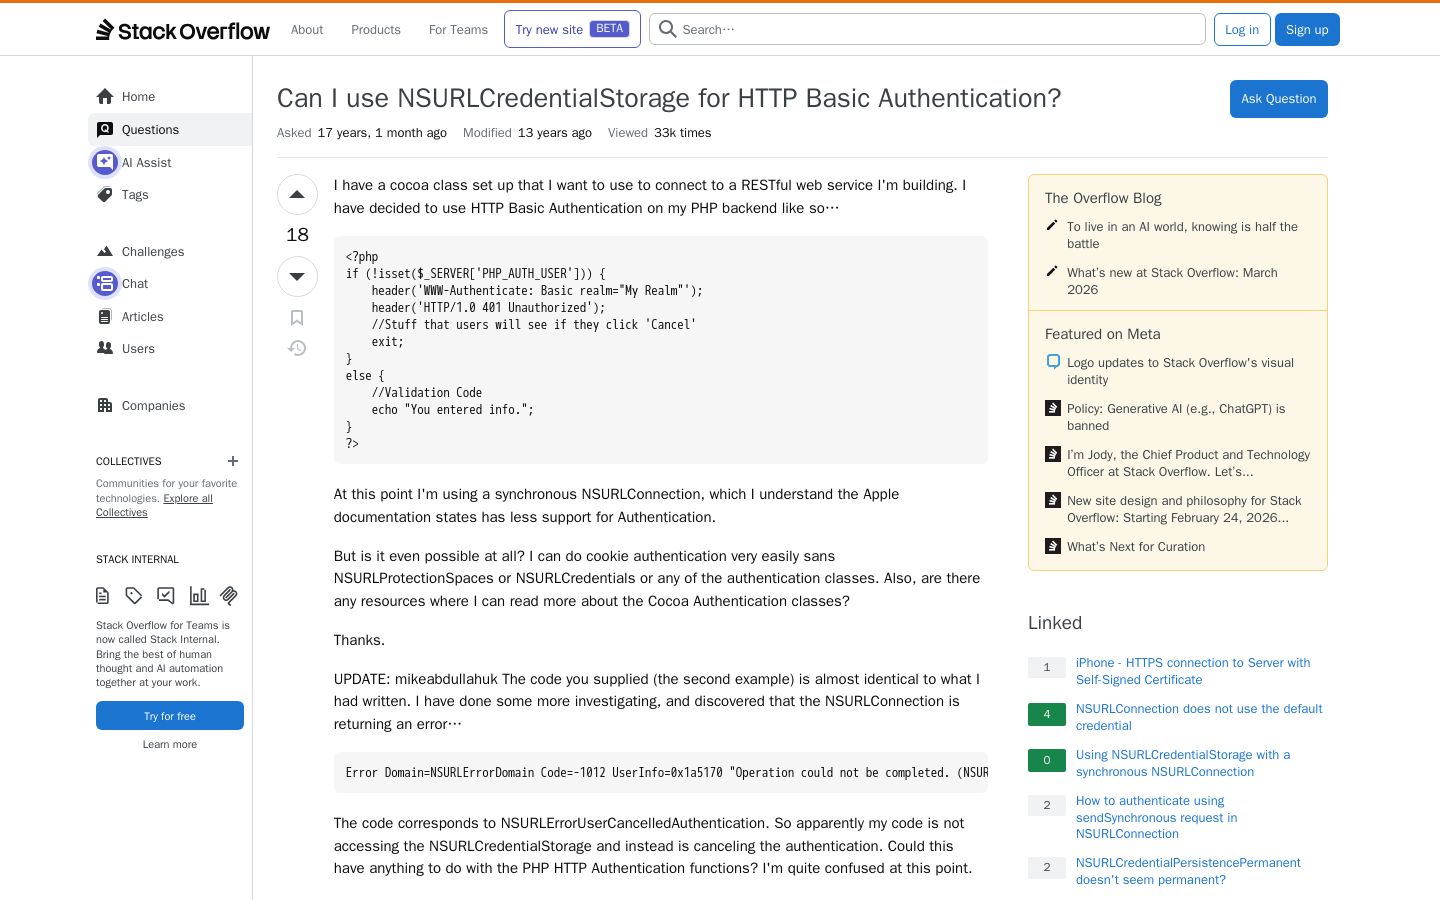
Task: Downvote the question with the down arrow
Action: click(x=297, y=276)
